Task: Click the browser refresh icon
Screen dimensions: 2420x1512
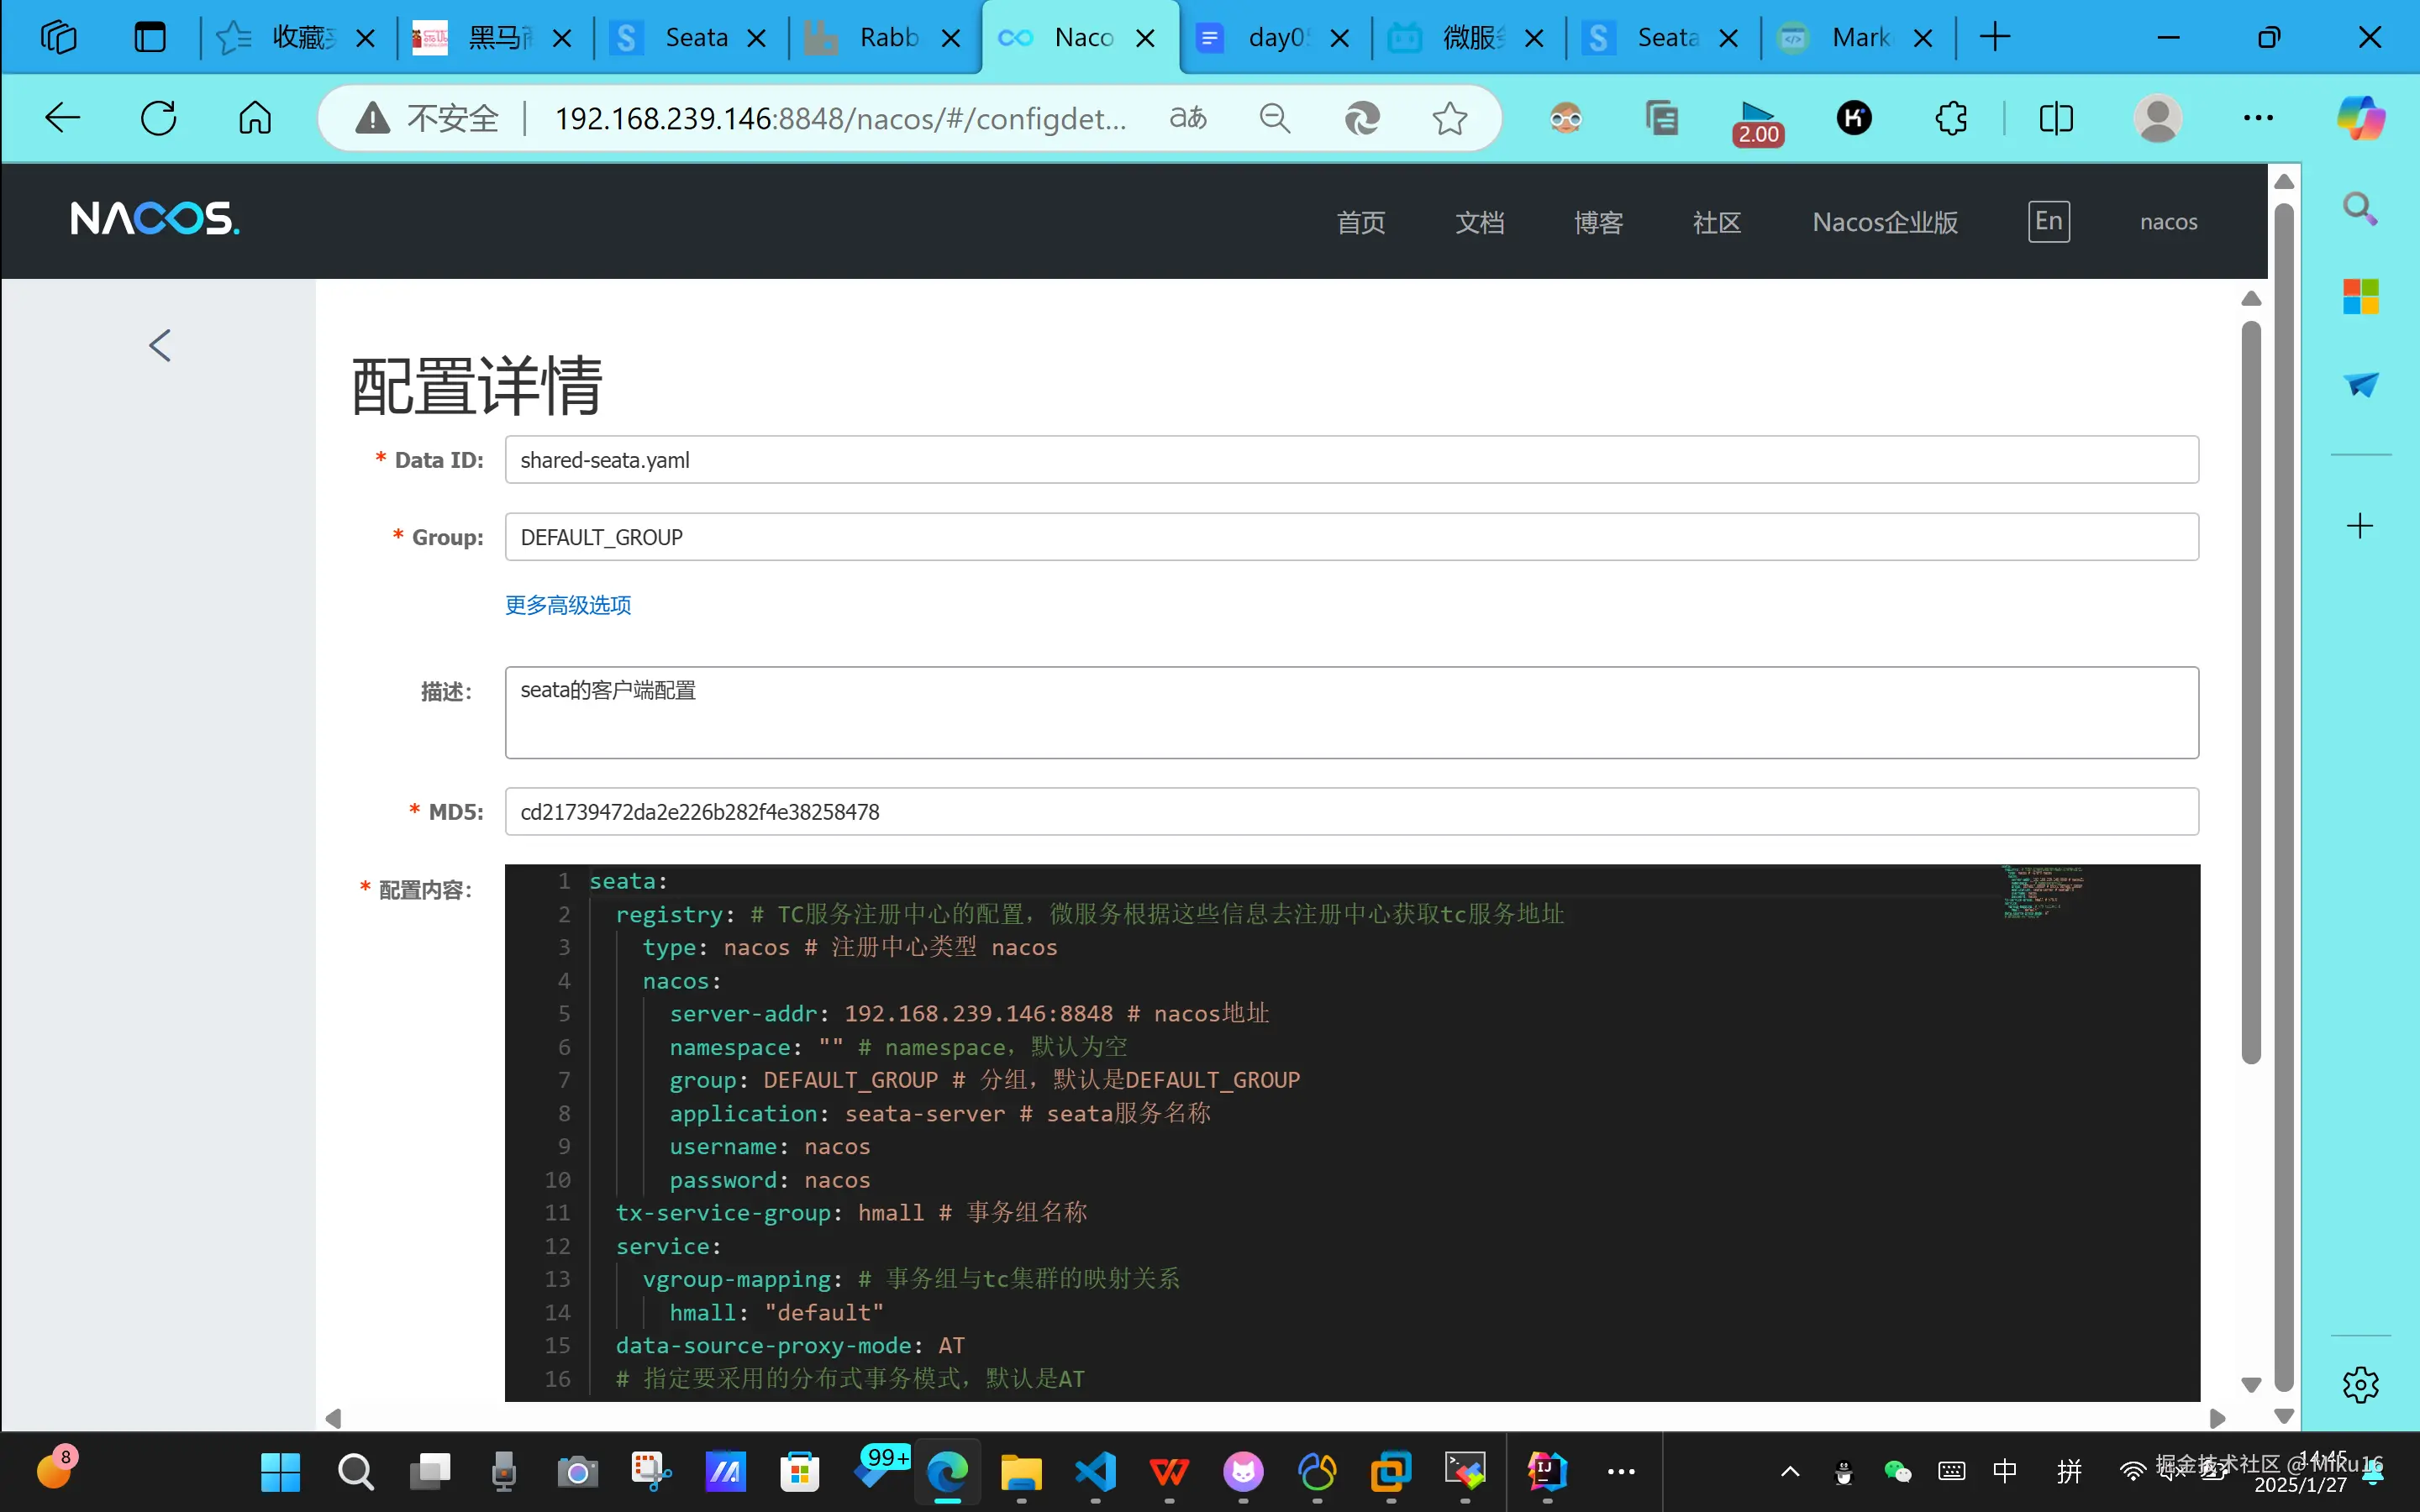Action: (x=158, y=119)
